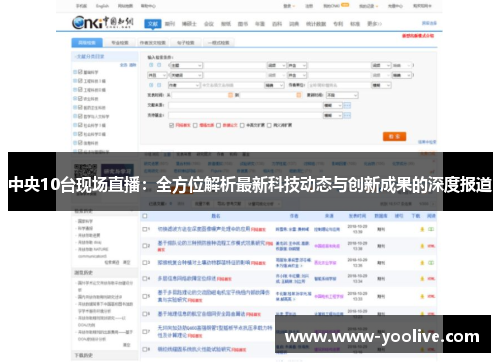Select the 期刊 navigation tab
Image resolution: width=500 pixels, height=362 pixels.
[170, 24]
